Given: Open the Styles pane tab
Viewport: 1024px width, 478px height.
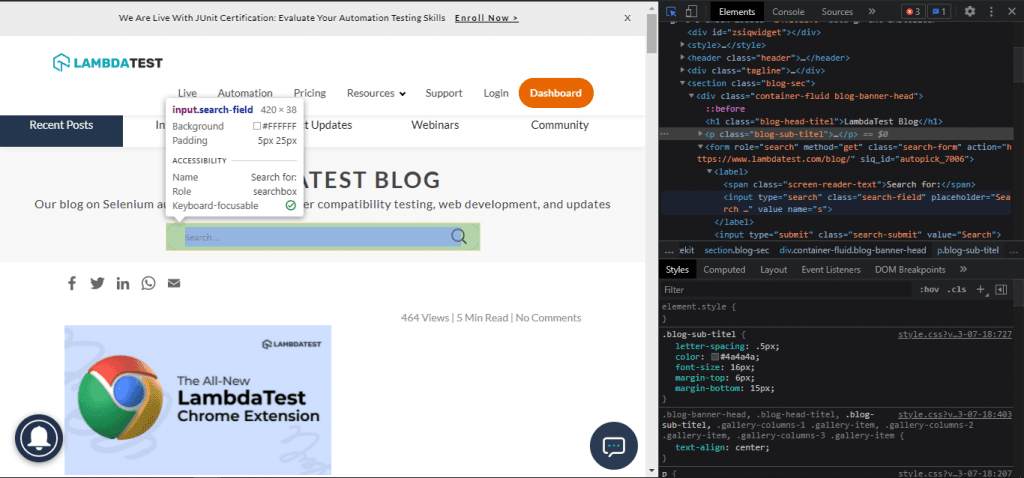Looking at the screenshot, I should click(677, 269).
